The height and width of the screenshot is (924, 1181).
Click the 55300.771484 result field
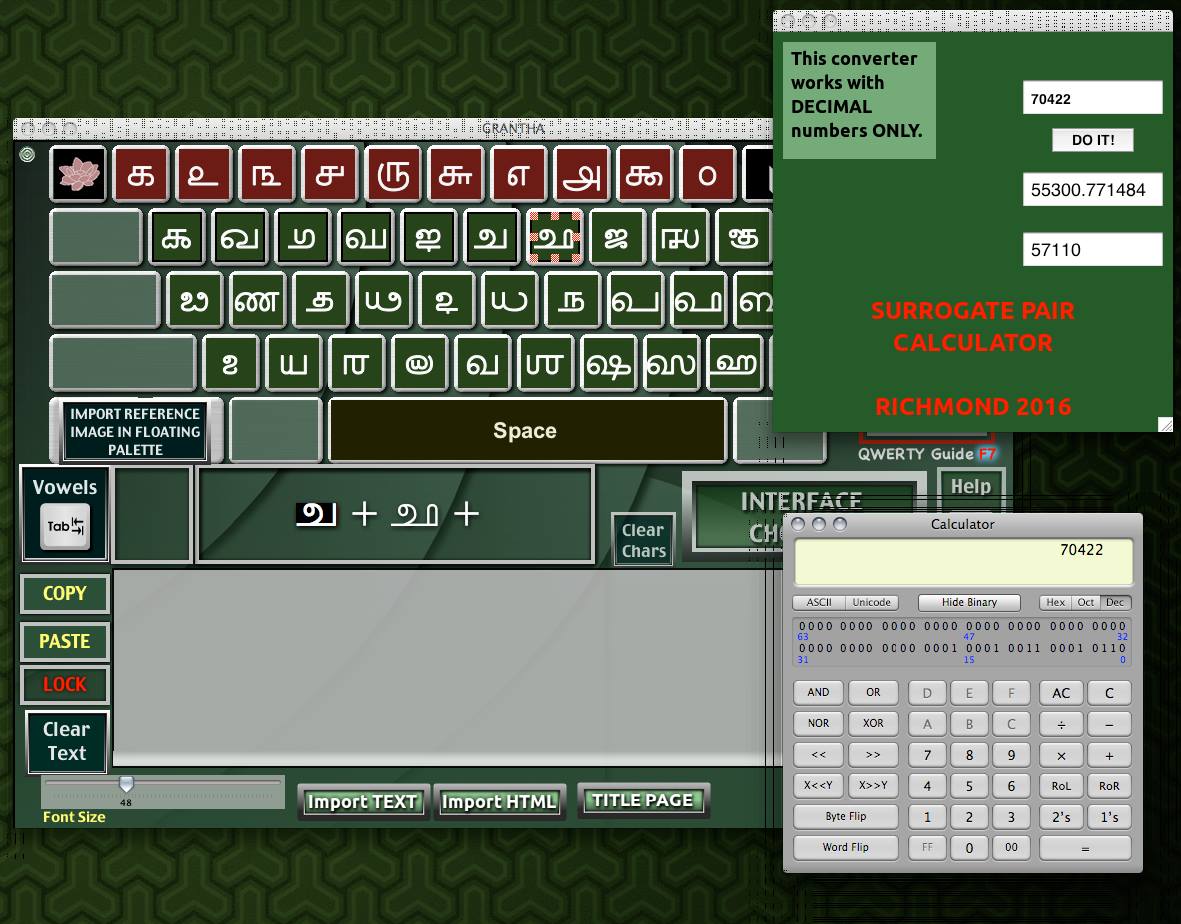point(1092,190)
